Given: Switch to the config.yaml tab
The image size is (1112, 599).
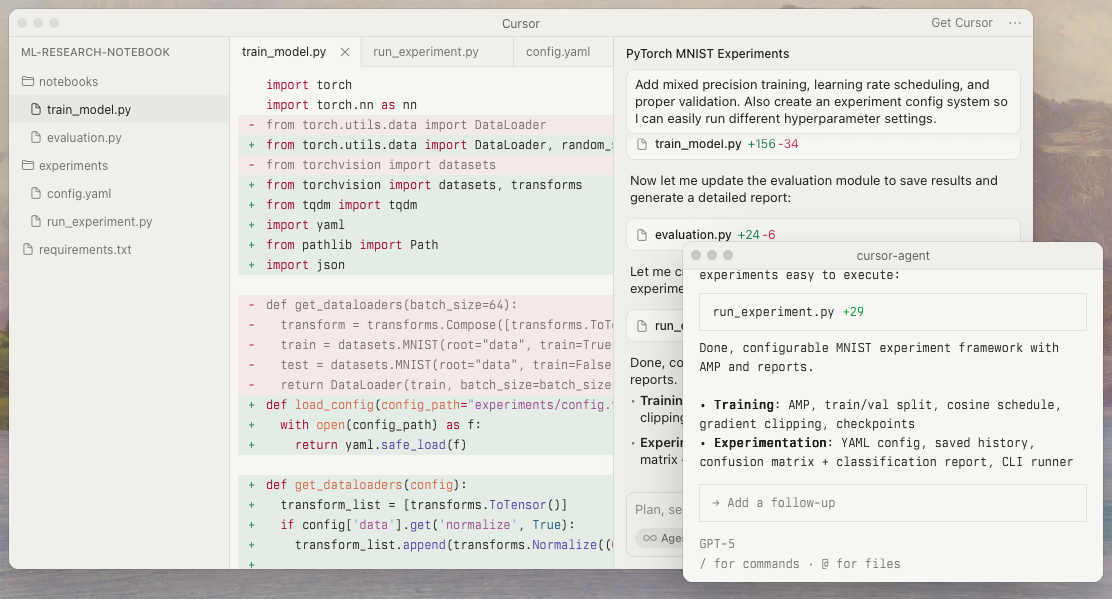Looking at the screenshot, I should coord(558,51).
